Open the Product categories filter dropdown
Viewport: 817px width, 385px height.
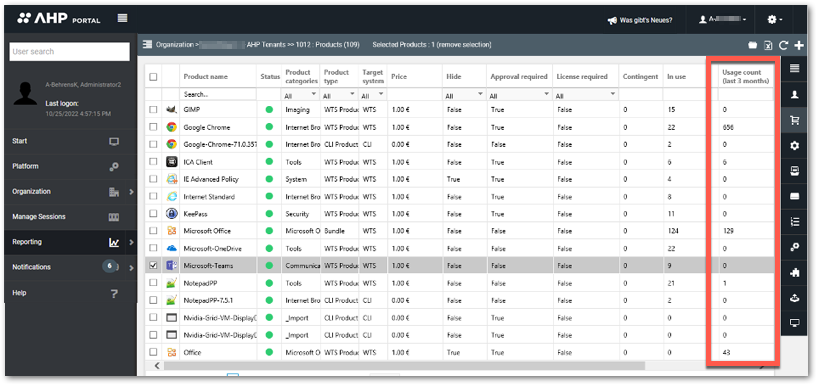pos(301,95)
